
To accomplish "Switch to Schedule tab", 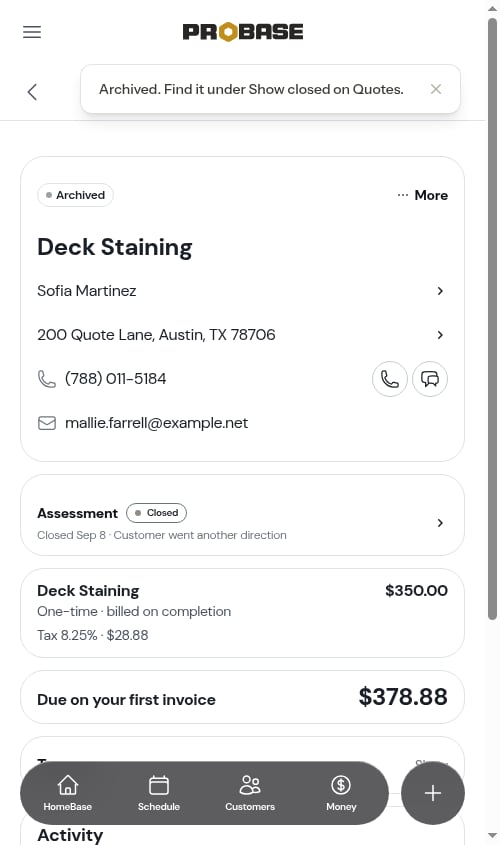I will (x=159, y=793).
